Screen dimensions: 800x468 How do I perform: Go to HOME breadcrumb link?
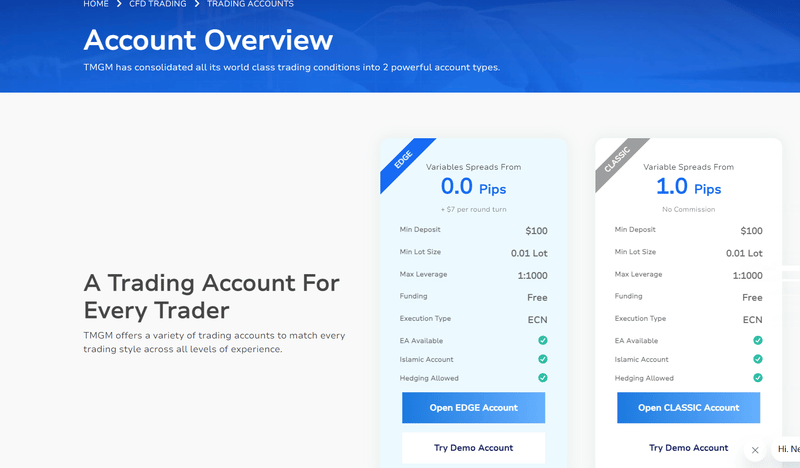click(96, 4)
